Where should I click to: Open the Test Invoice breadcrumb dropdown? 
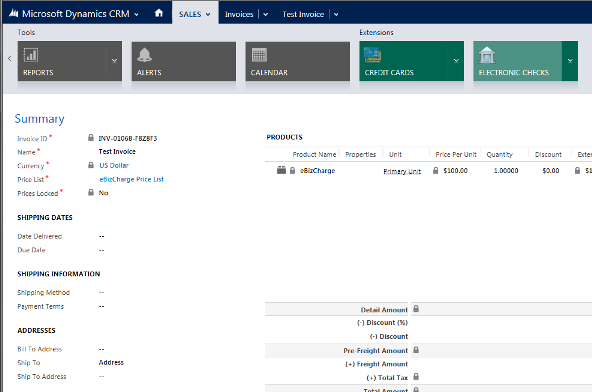click(336, 14)
